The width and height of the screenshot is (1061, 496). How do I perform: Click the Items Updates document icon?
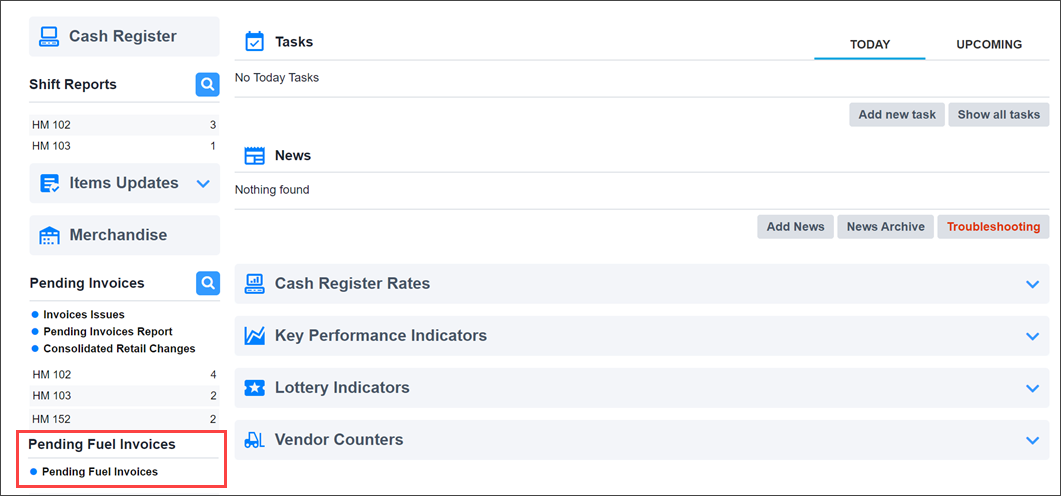[x=49, y=183]
